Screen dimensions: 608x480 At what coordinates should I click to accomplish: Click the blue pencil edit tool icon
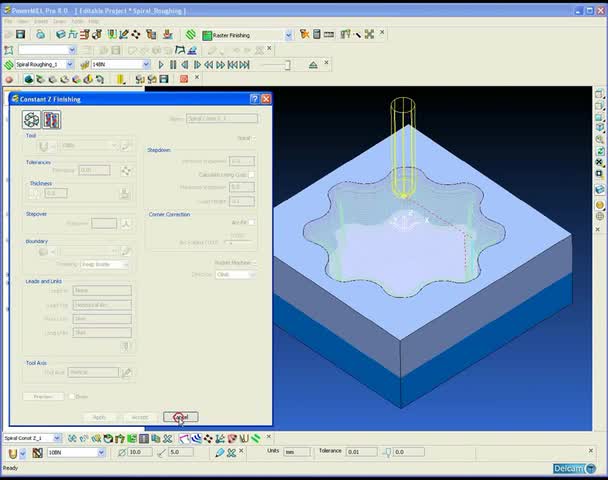[219, 452]
